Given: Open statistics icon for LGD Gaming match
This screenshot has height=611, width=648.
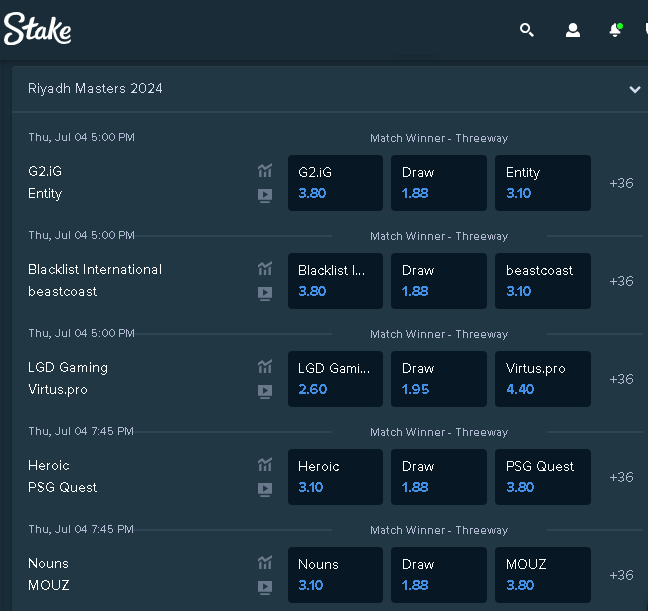Looking at the screenshot, I should 265,366.
